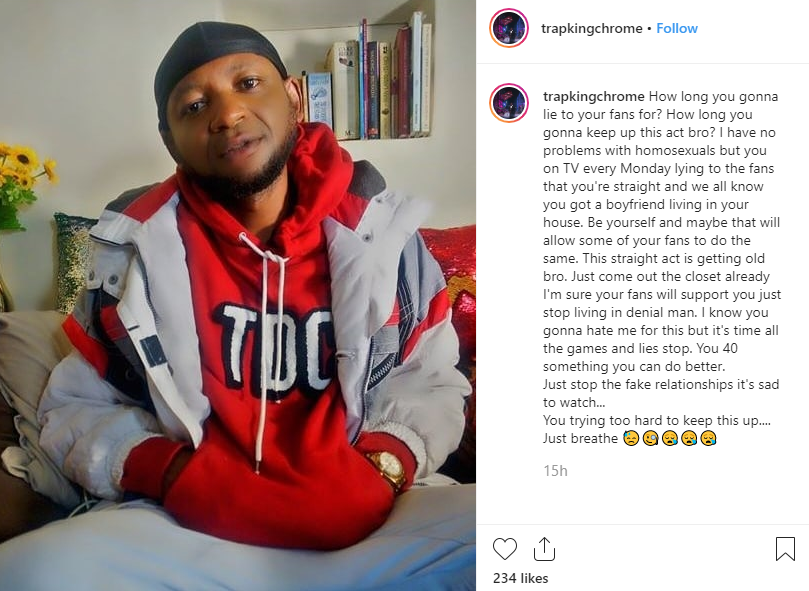Viewport: 809px width, 591px height.
Task: Click the caption line 'Just stop the fake relationships'
Action: click(660, 385)
